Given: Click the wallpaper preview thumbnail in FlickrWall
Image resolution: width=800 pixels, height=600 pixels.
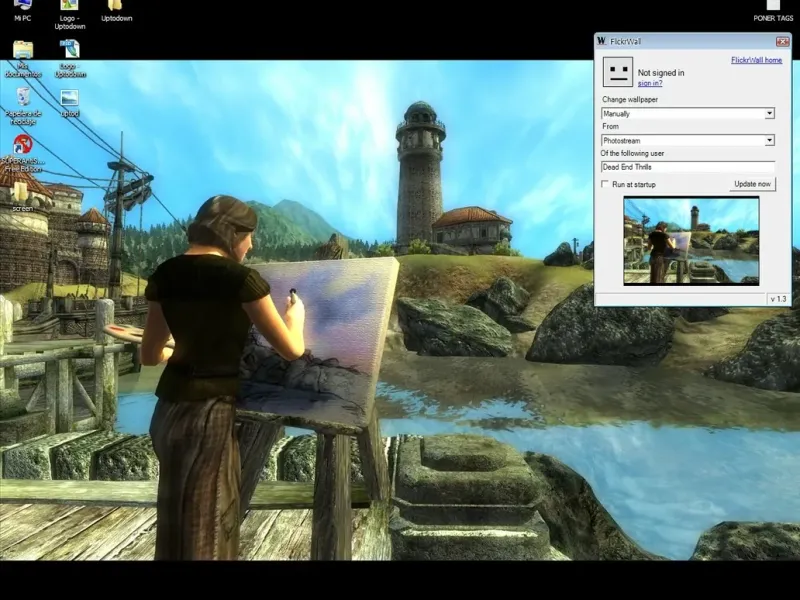Looking at the screenshot, I should pos(691,241).
